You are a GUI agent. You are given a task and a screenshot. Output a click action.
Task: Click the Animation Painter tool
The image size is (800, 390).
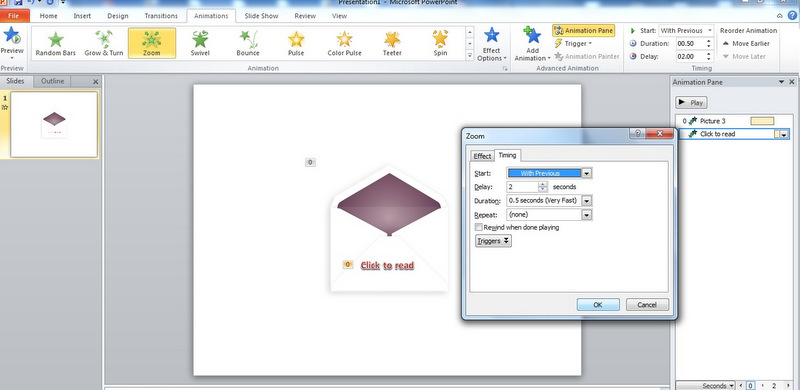(587, 56)
